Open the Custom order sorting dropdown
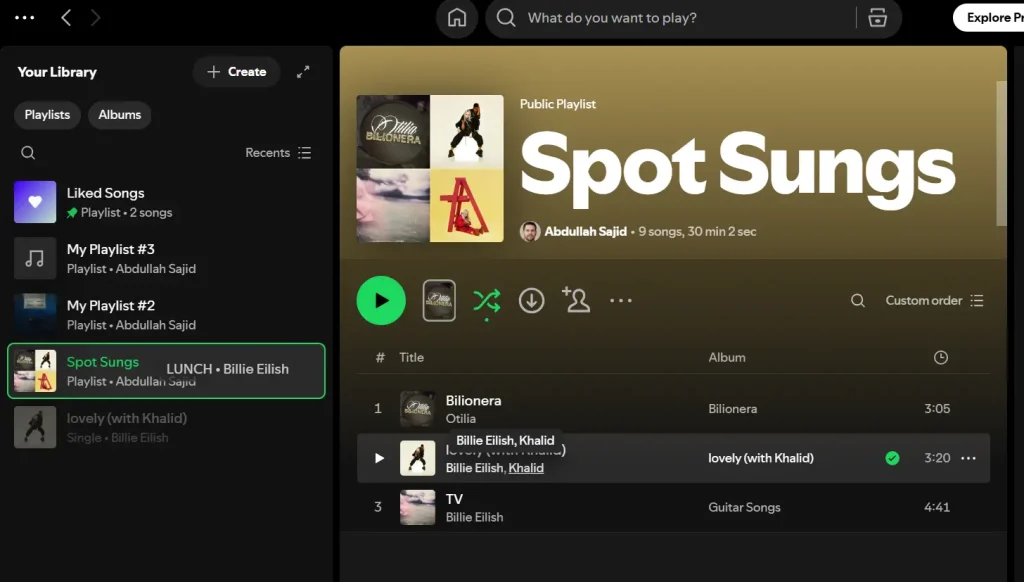Screen dimensions: 1024x582 tap(924, 300)
